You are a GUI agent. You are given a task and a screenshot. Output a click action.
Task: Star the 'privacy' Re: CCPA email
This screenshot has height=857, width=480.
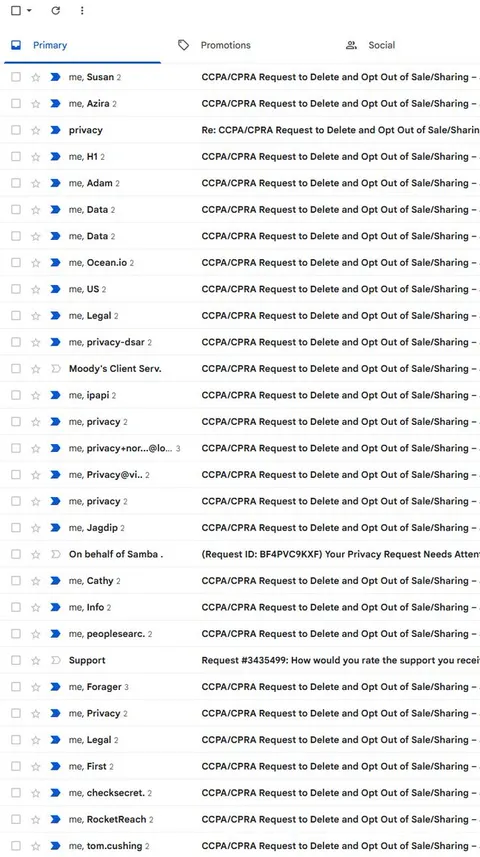point(36,130)
